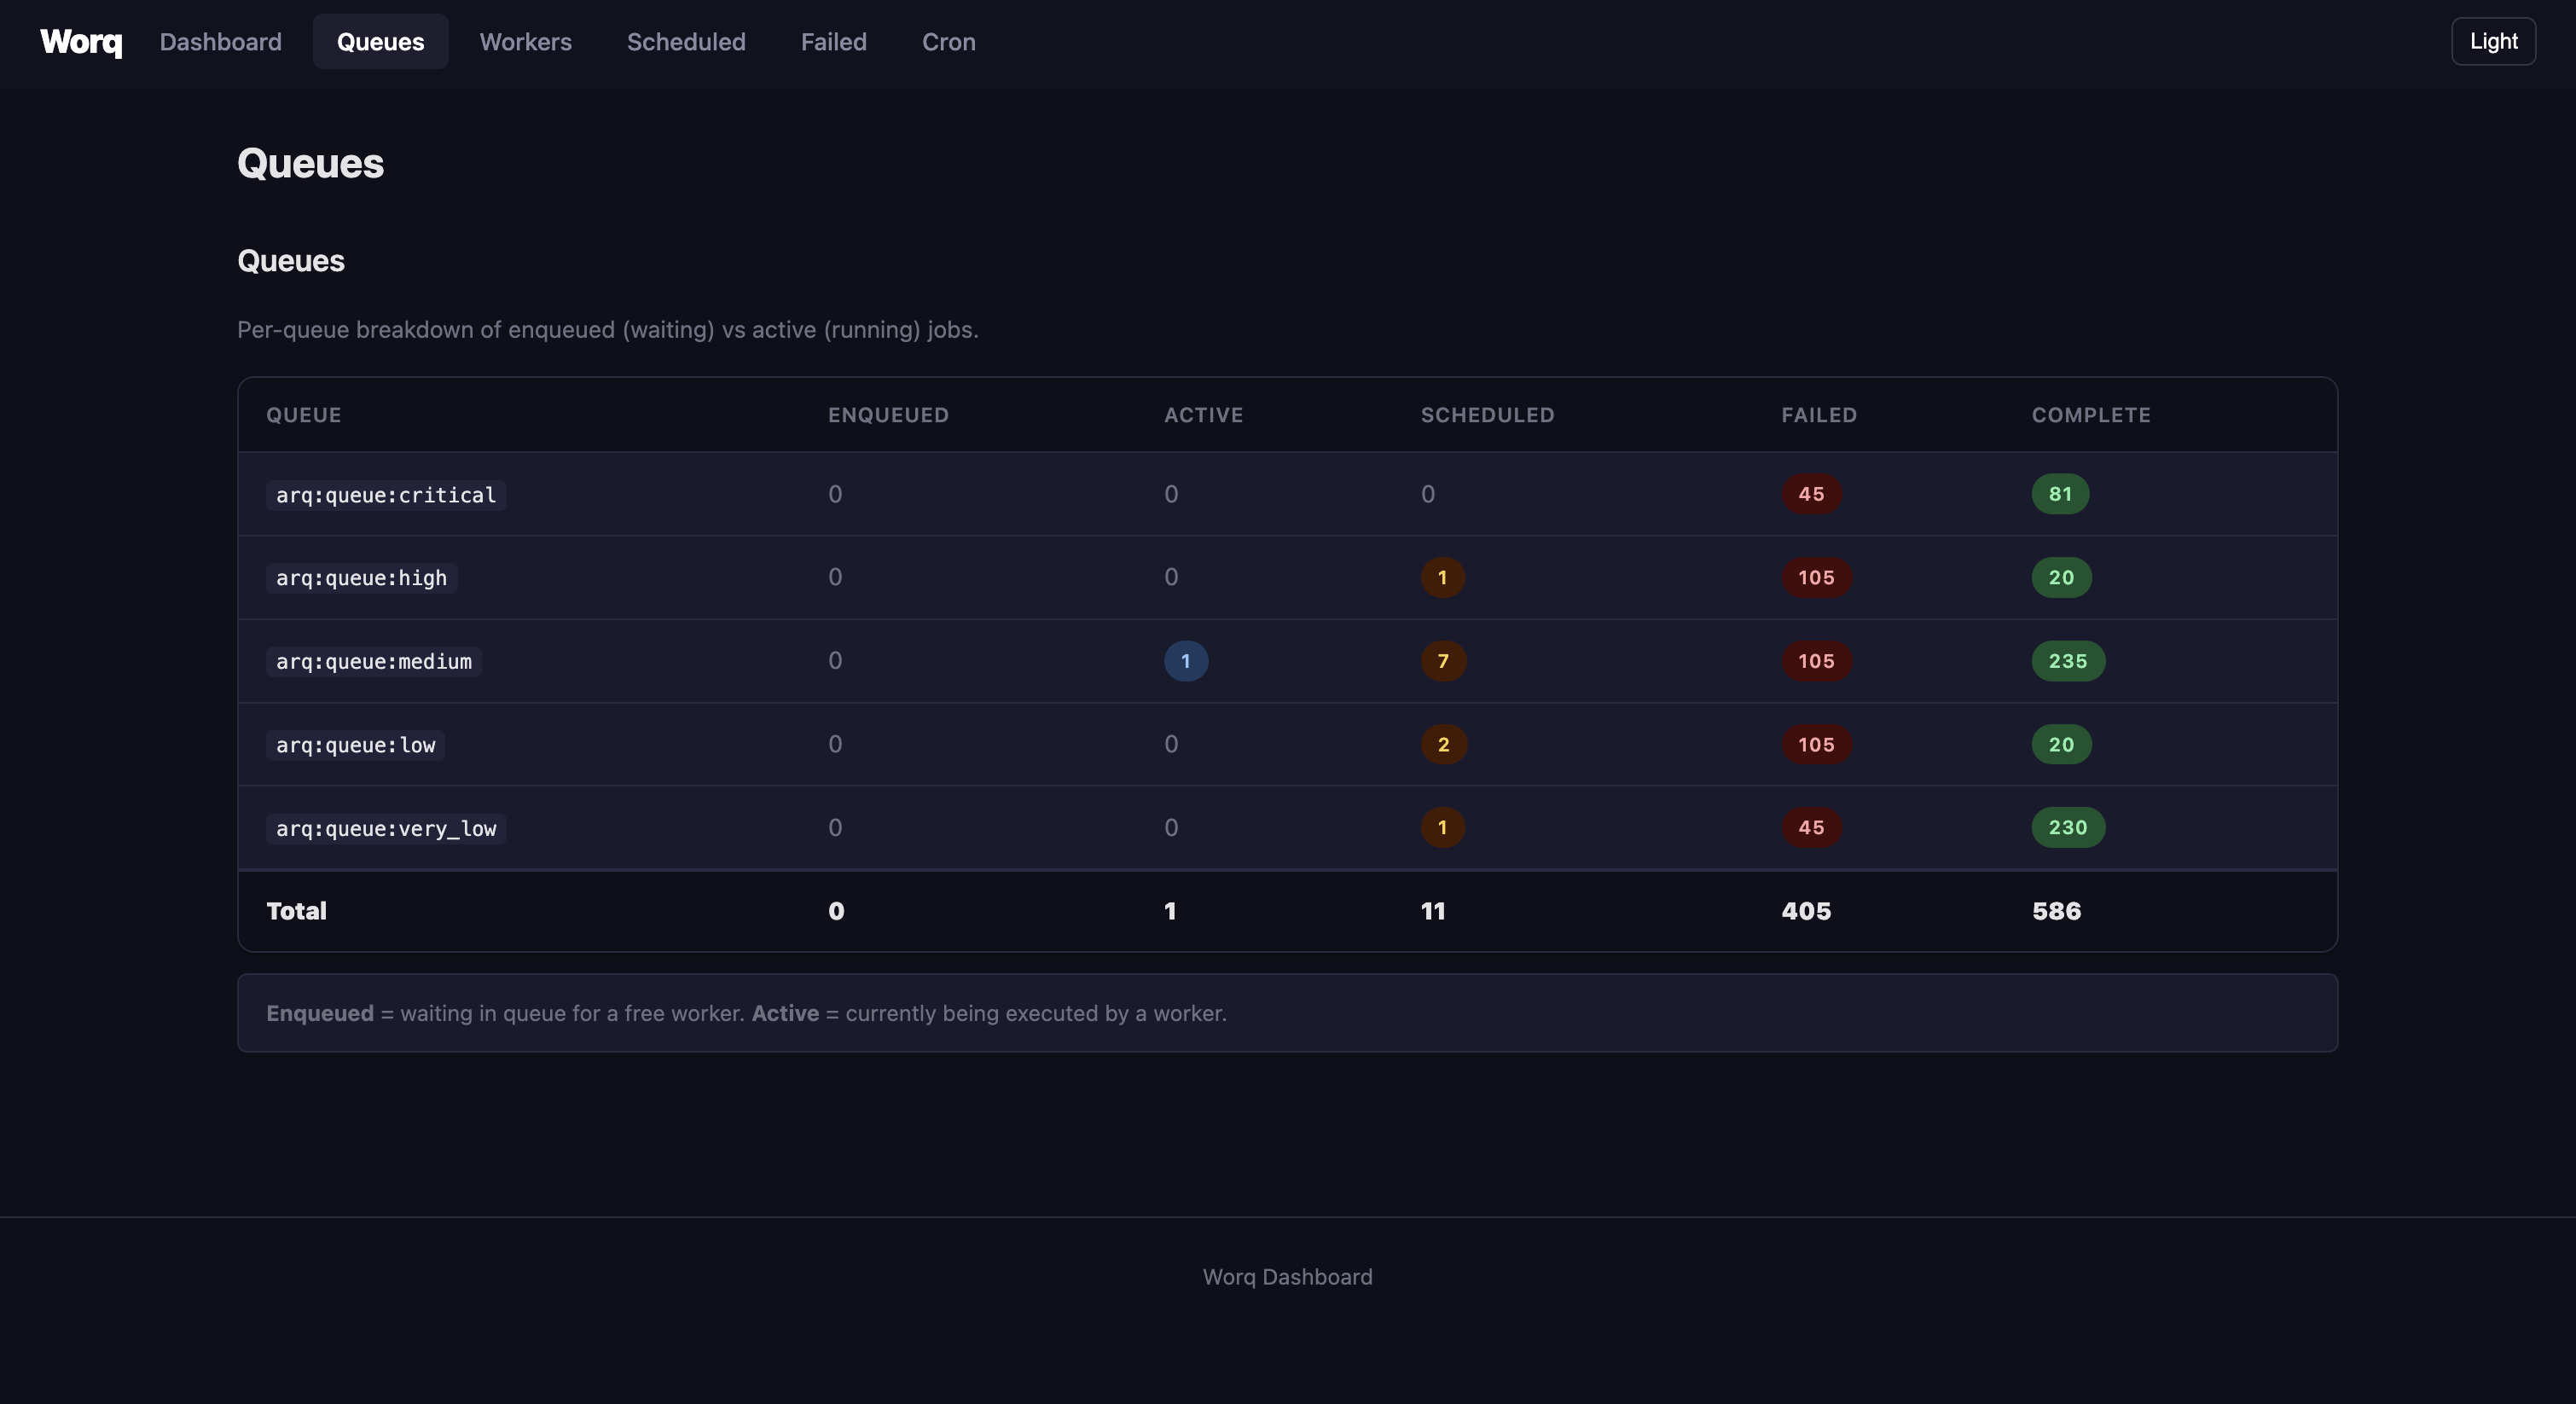Image resolution: width=2576 pixels, height=1404 pixels.
Task: Open the Dashboard tab
Action: [x=221, y=42]
